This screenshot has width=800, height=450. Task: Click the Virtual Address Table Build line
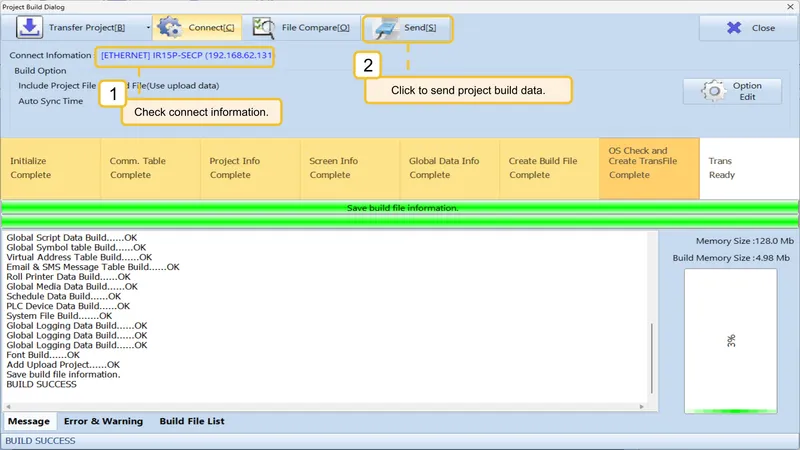click(79, 257)
